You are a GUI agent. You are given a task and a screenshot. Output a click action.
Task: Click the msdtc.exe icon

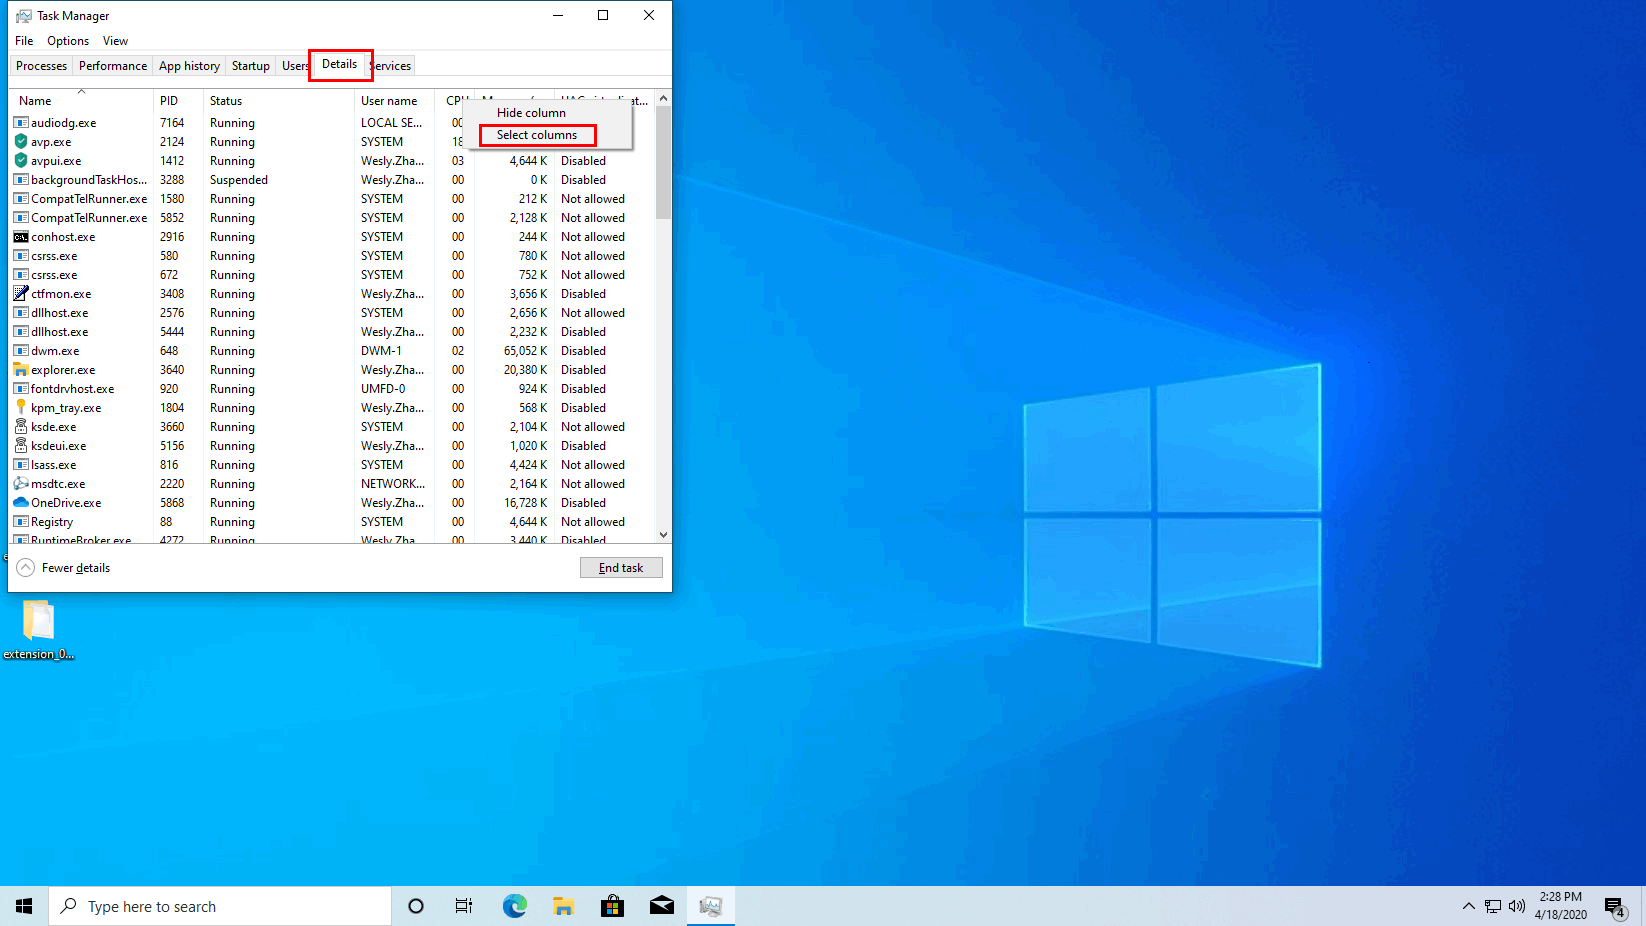click(21, 484)
